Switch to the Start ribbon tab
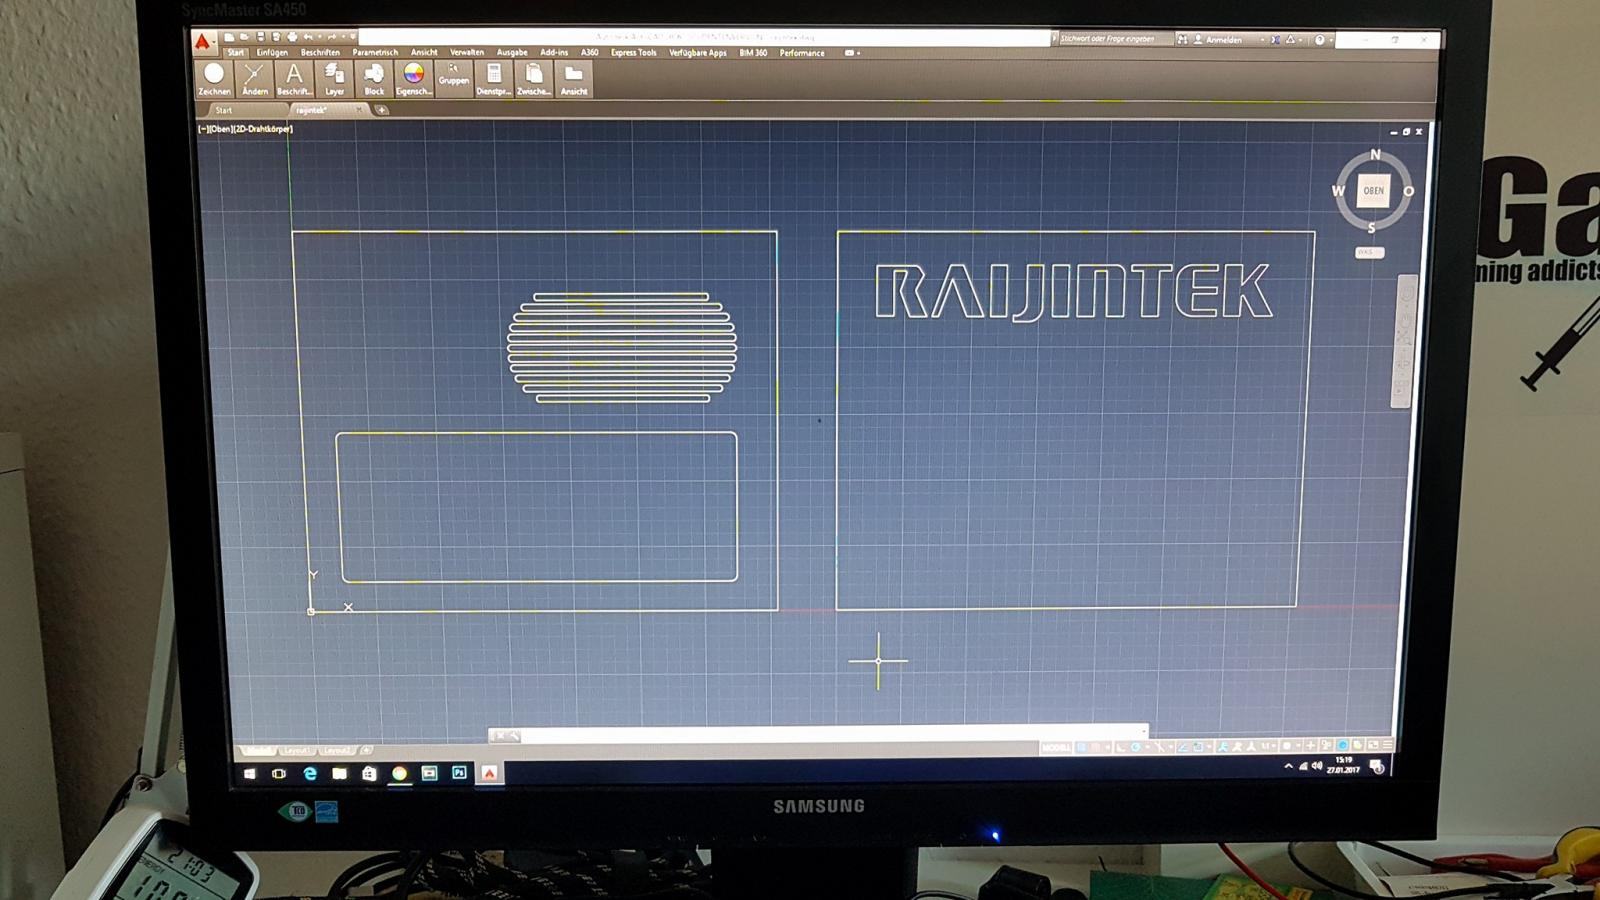Screen dimensions: 1600x900 coord(236,53)
